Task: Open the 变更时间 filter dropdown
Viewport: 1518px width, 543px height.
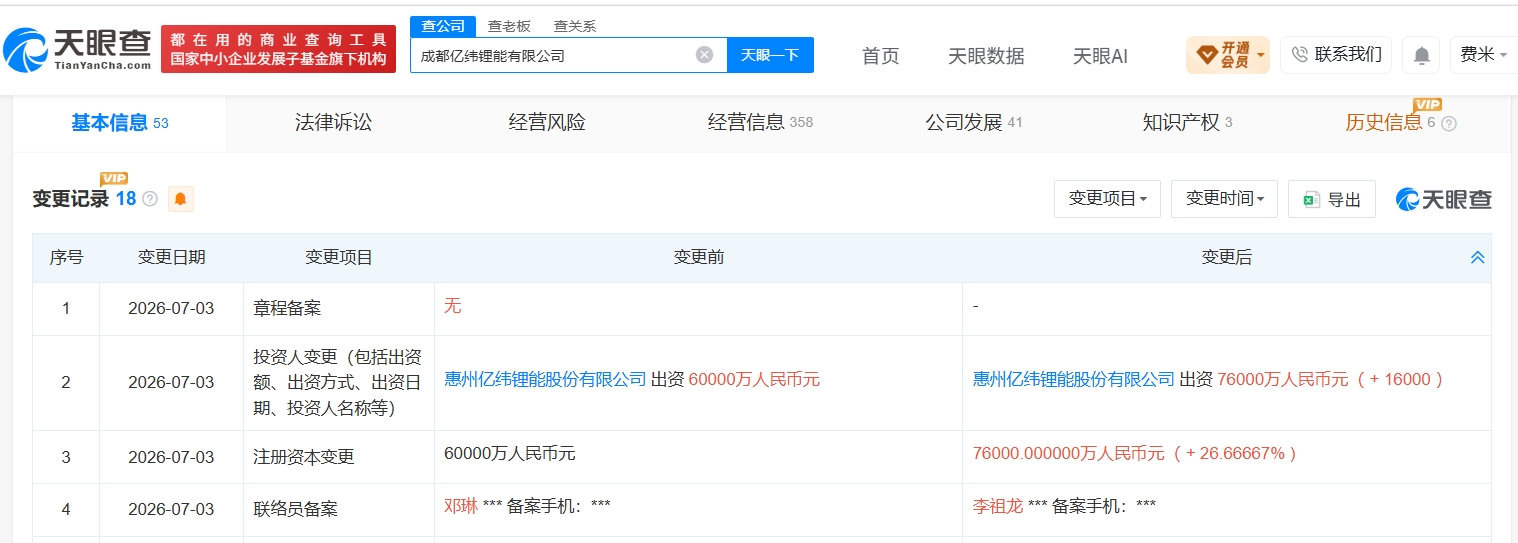Action: (x=1224, y=199)
